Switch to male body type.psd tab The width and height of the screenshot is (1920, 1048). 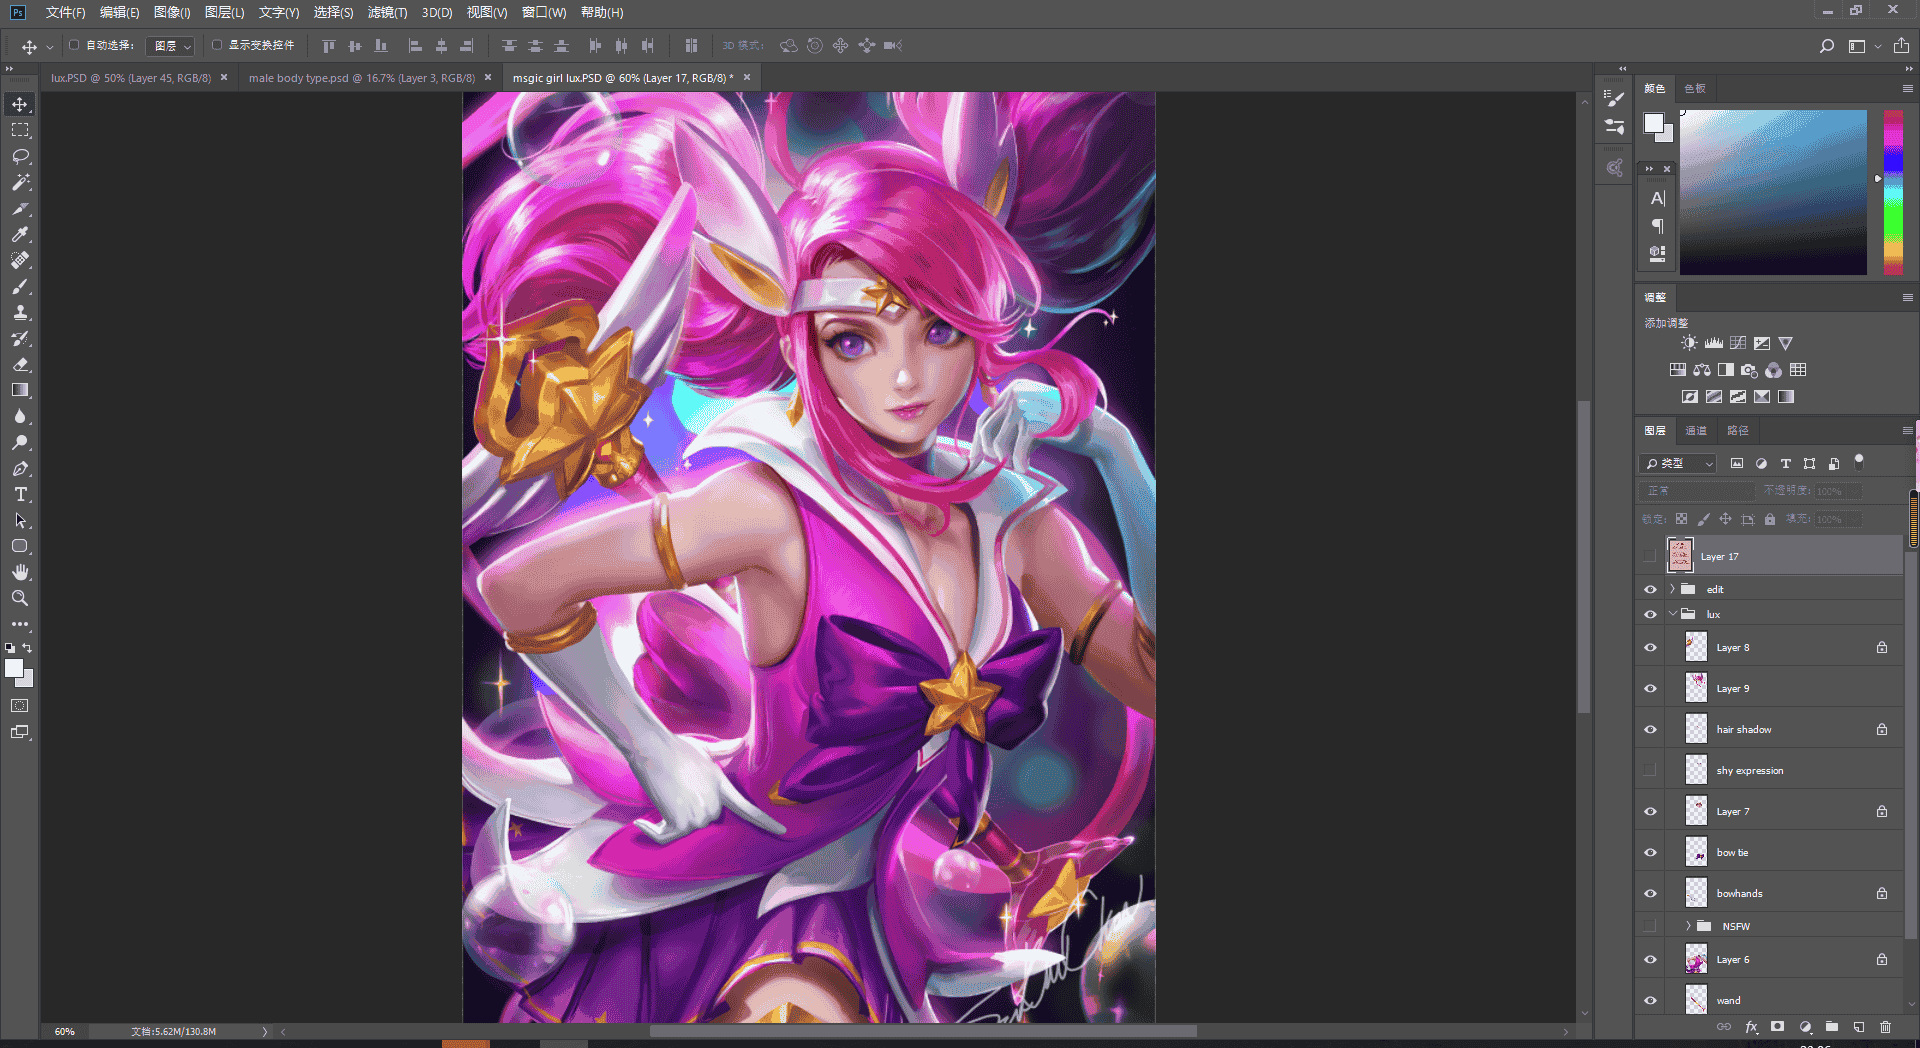tap(362, 78)
